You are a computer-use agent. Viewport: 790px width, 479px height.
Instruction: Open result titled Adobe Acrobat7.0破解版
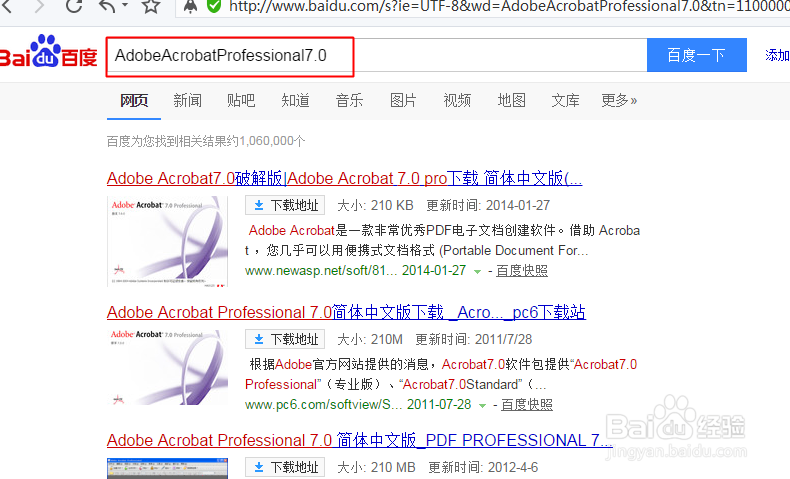click(344, 178)
